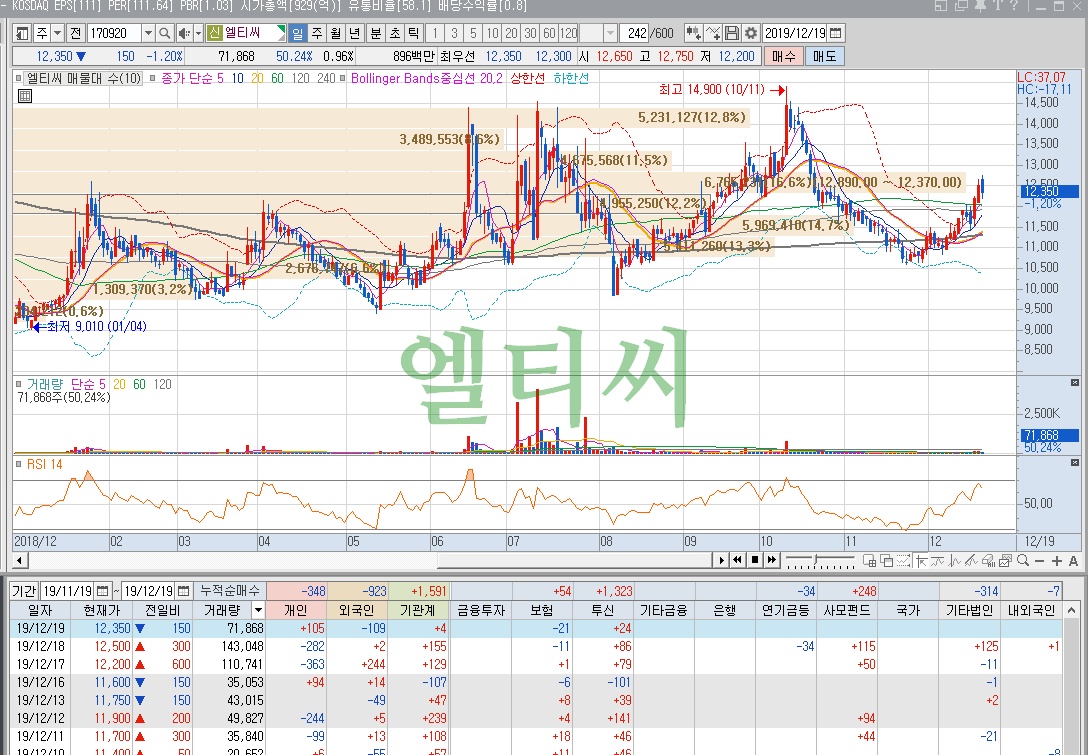Open 거래량 column sort dropdown arrow
The height and width of the screenshot is (755, 1088).
point(258,610)
